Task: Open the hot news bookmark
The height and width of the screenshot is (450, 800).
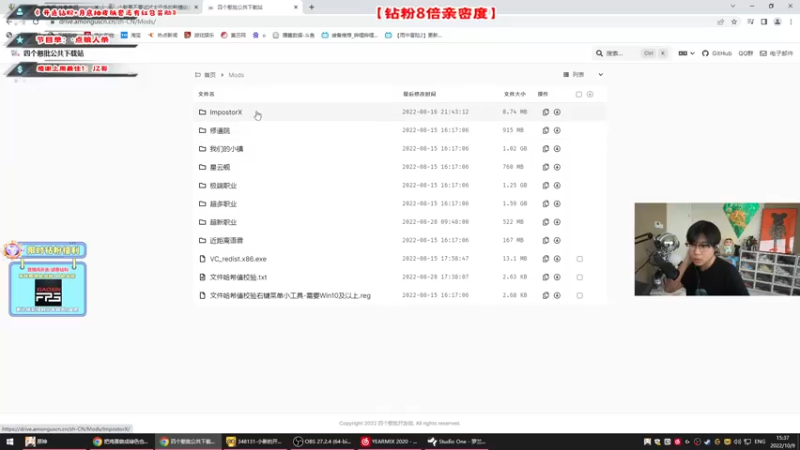Action: click(x=163, y=35)
